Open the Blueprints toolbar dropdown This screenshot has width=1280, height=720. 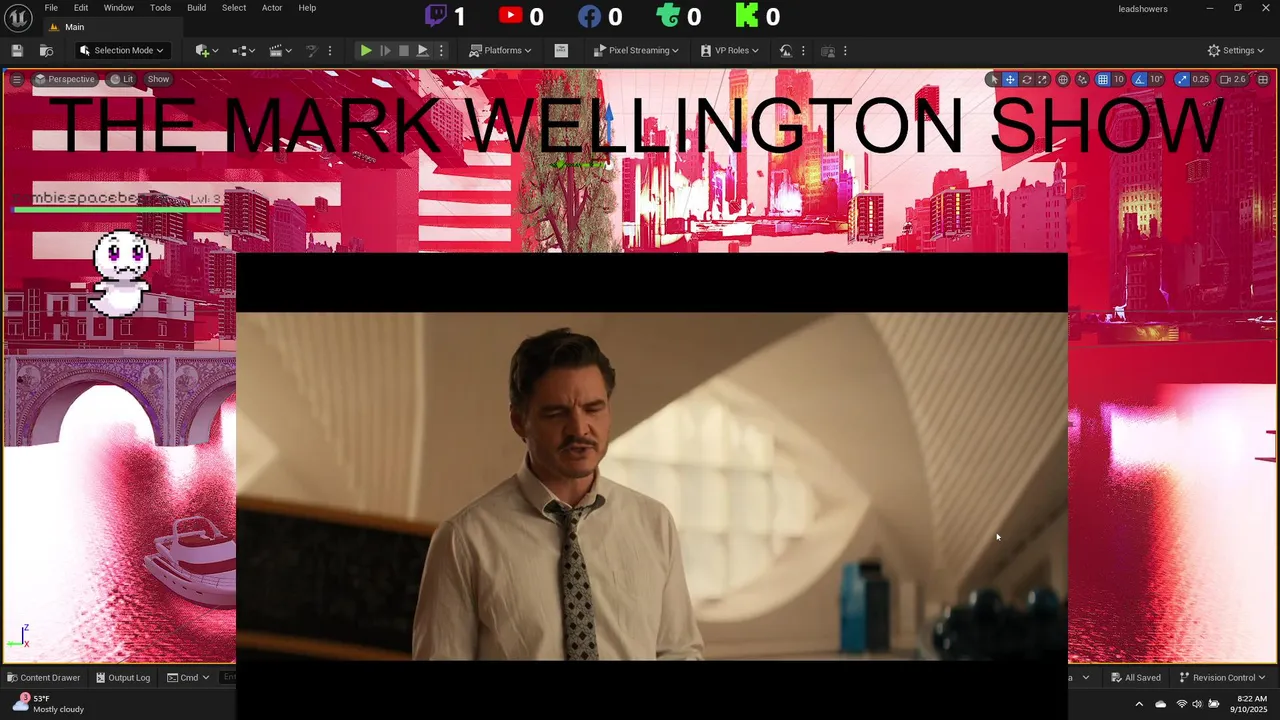tap(243, 51)
